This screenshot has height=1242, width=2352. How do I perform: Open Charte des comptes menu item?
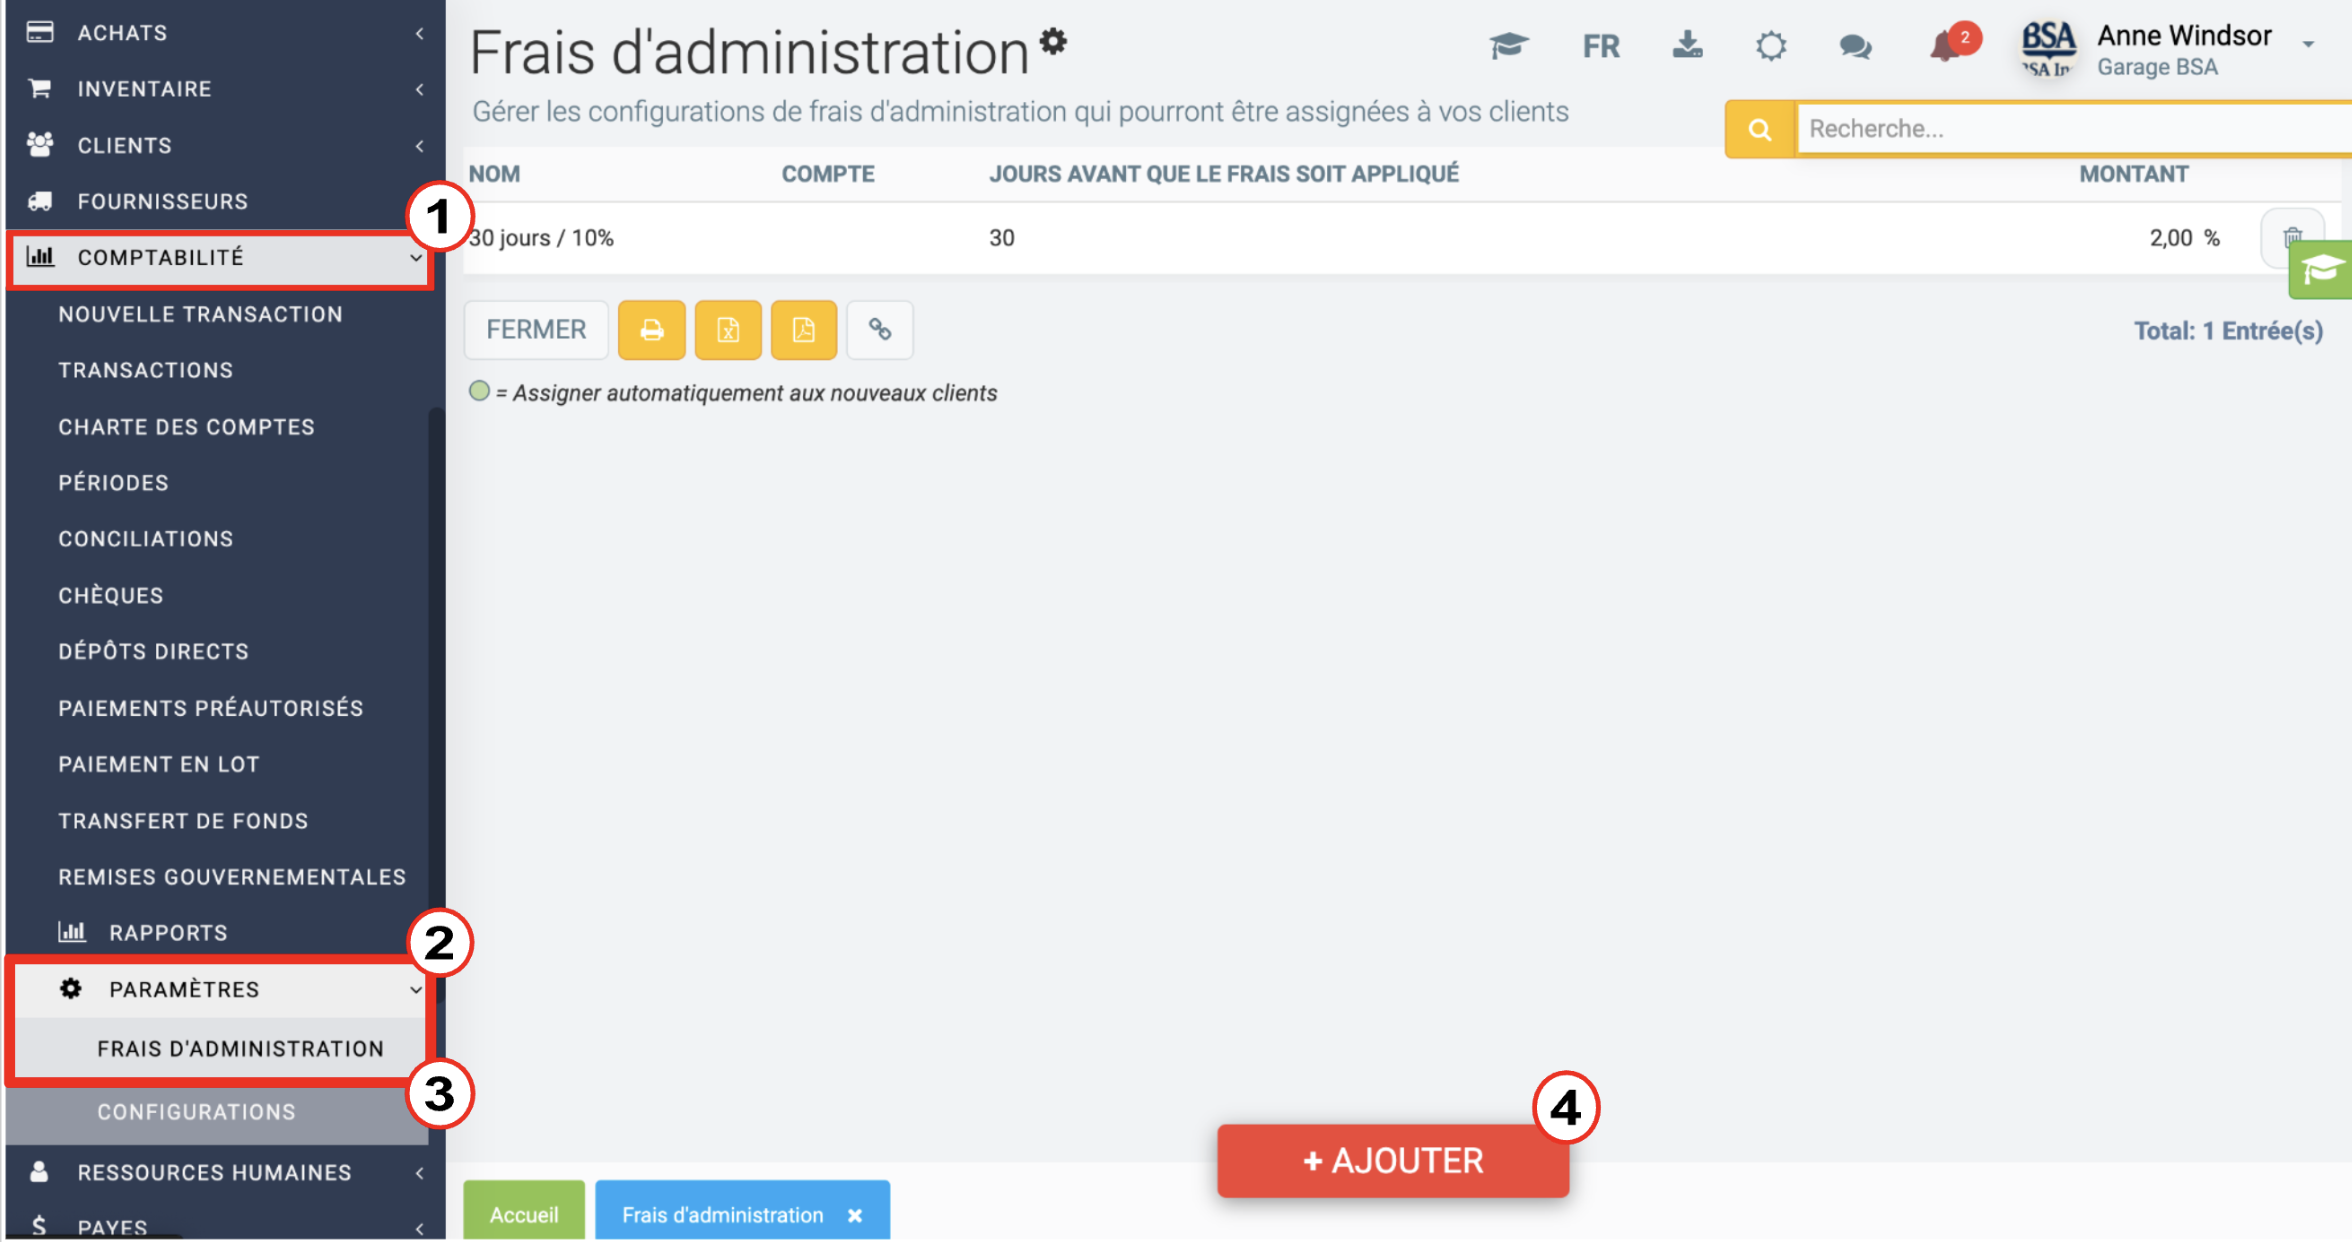[x=187, y=427]
